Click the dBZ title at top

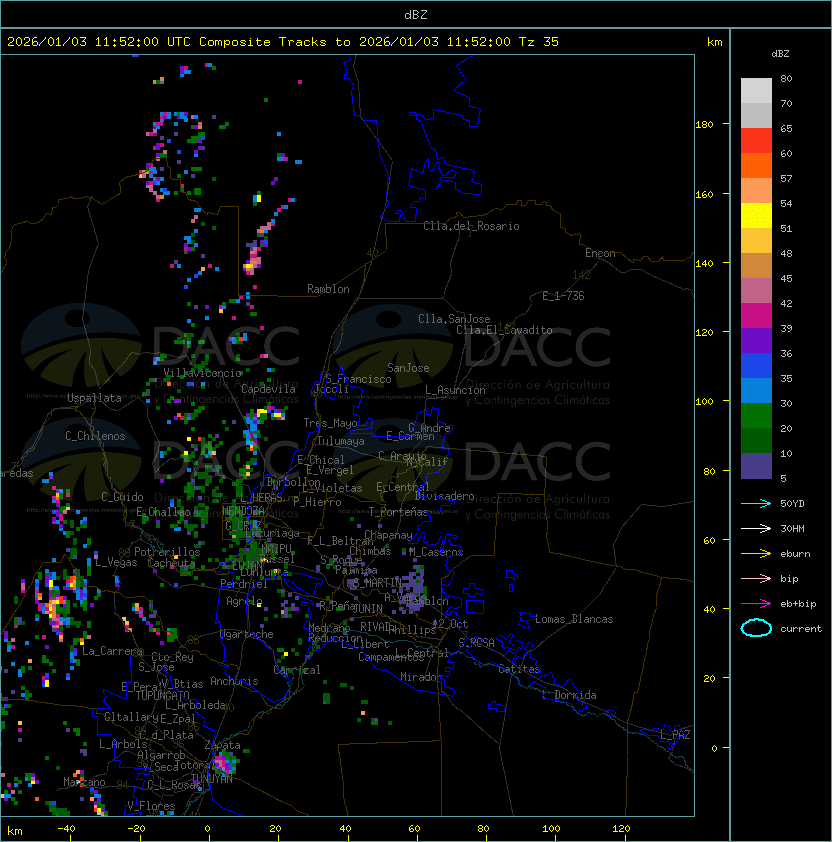(416, 14)
